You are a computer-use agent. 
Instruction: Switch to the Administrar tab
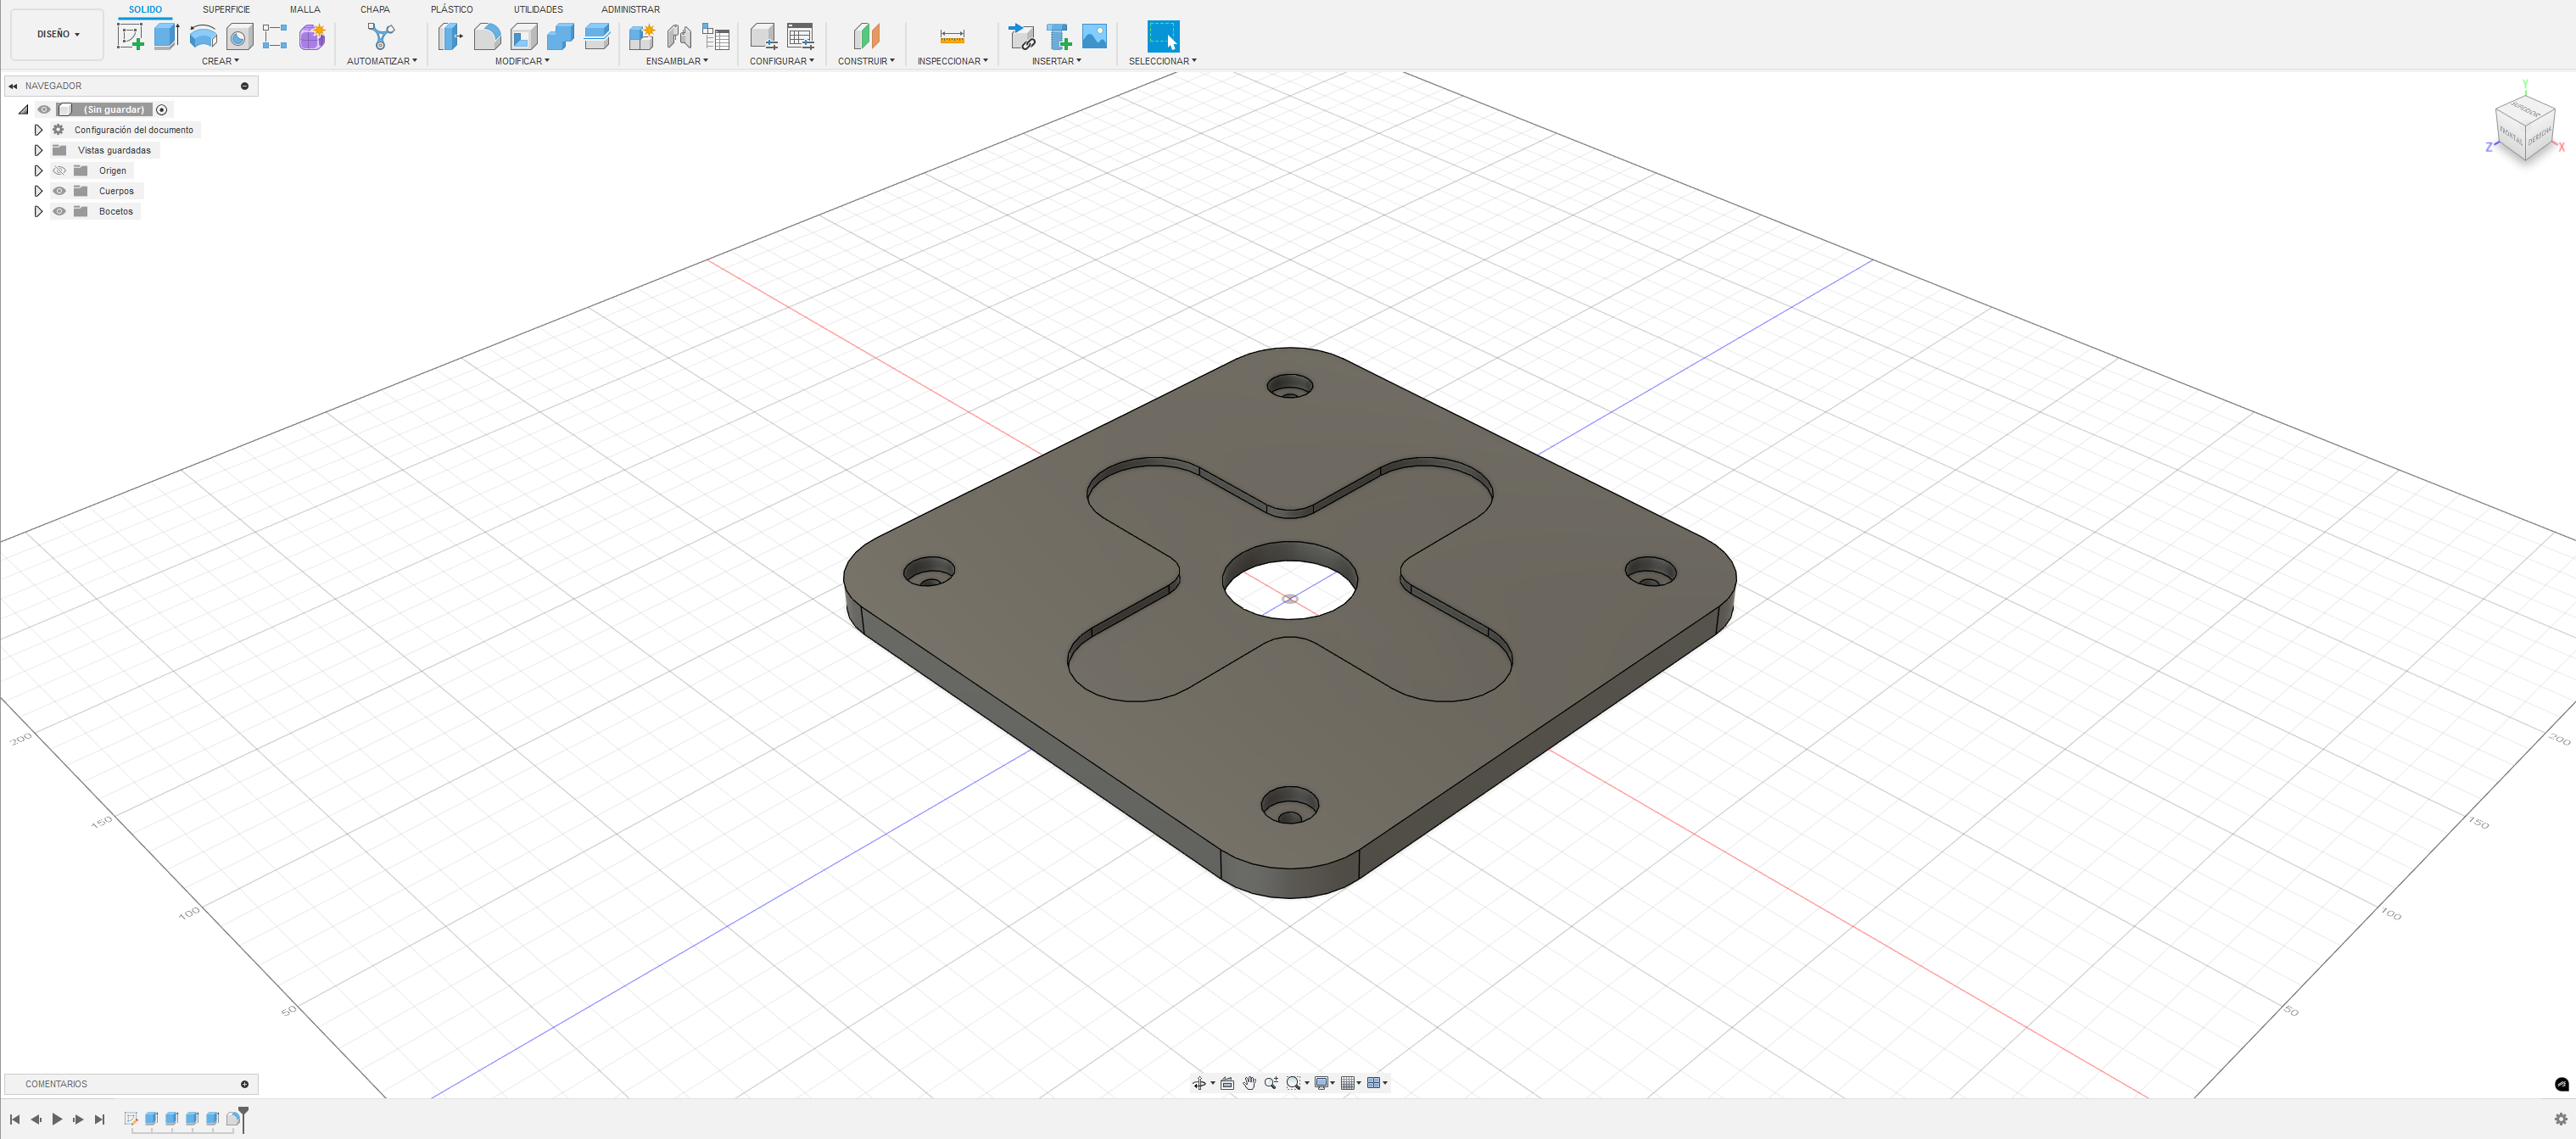(x=630, y=10)
